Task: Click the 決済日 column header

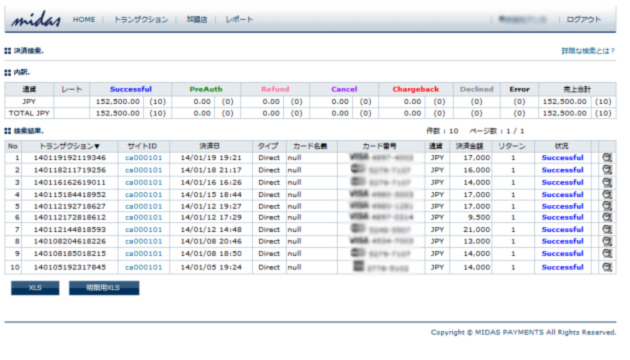Action: click(210, 146)
